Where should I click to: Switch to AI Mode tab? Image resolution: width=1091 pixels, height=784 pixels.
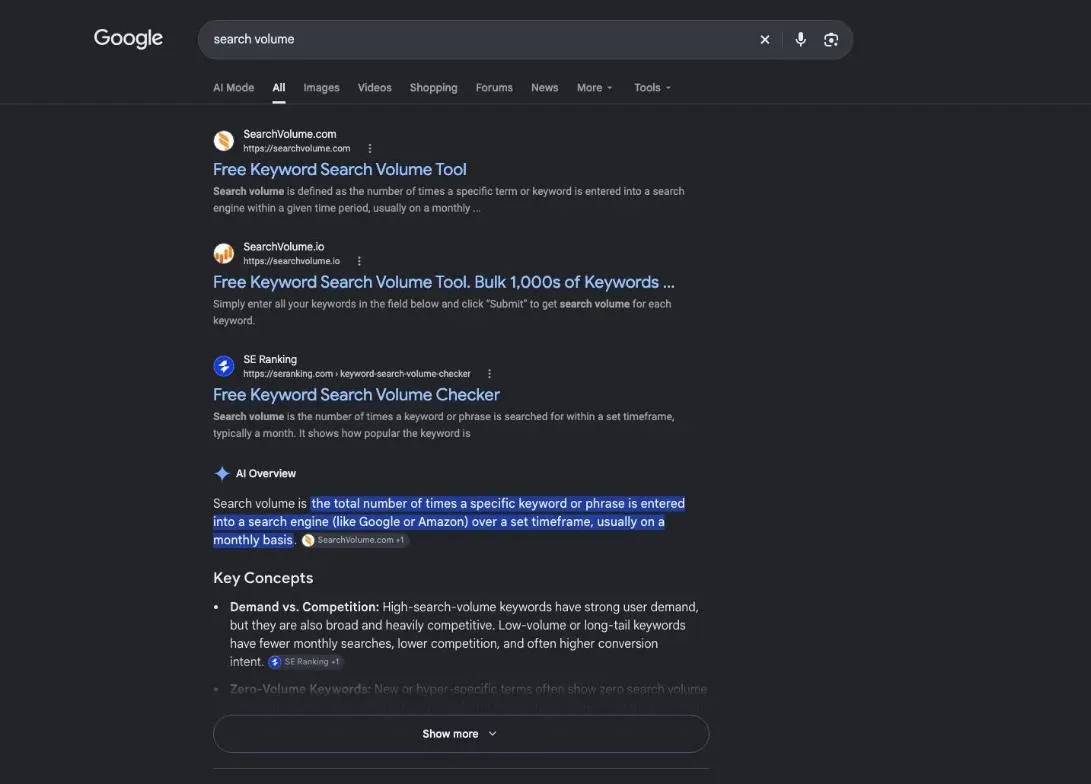point(234,88)
